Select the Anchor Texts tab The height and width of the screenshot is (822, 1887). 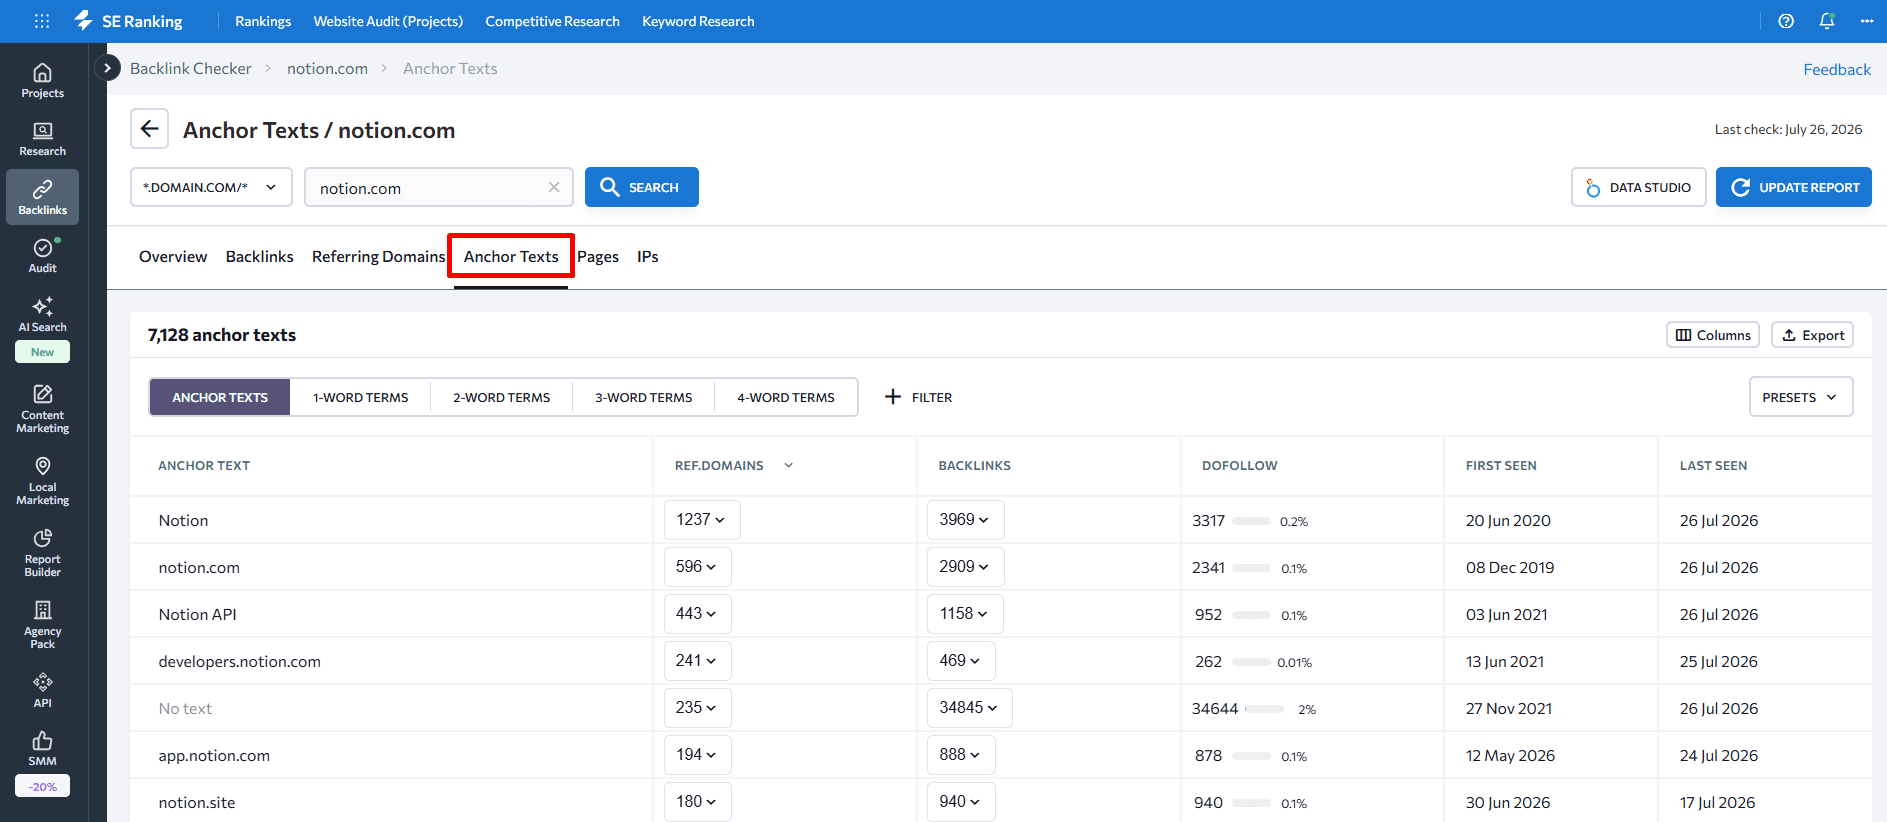511,257
